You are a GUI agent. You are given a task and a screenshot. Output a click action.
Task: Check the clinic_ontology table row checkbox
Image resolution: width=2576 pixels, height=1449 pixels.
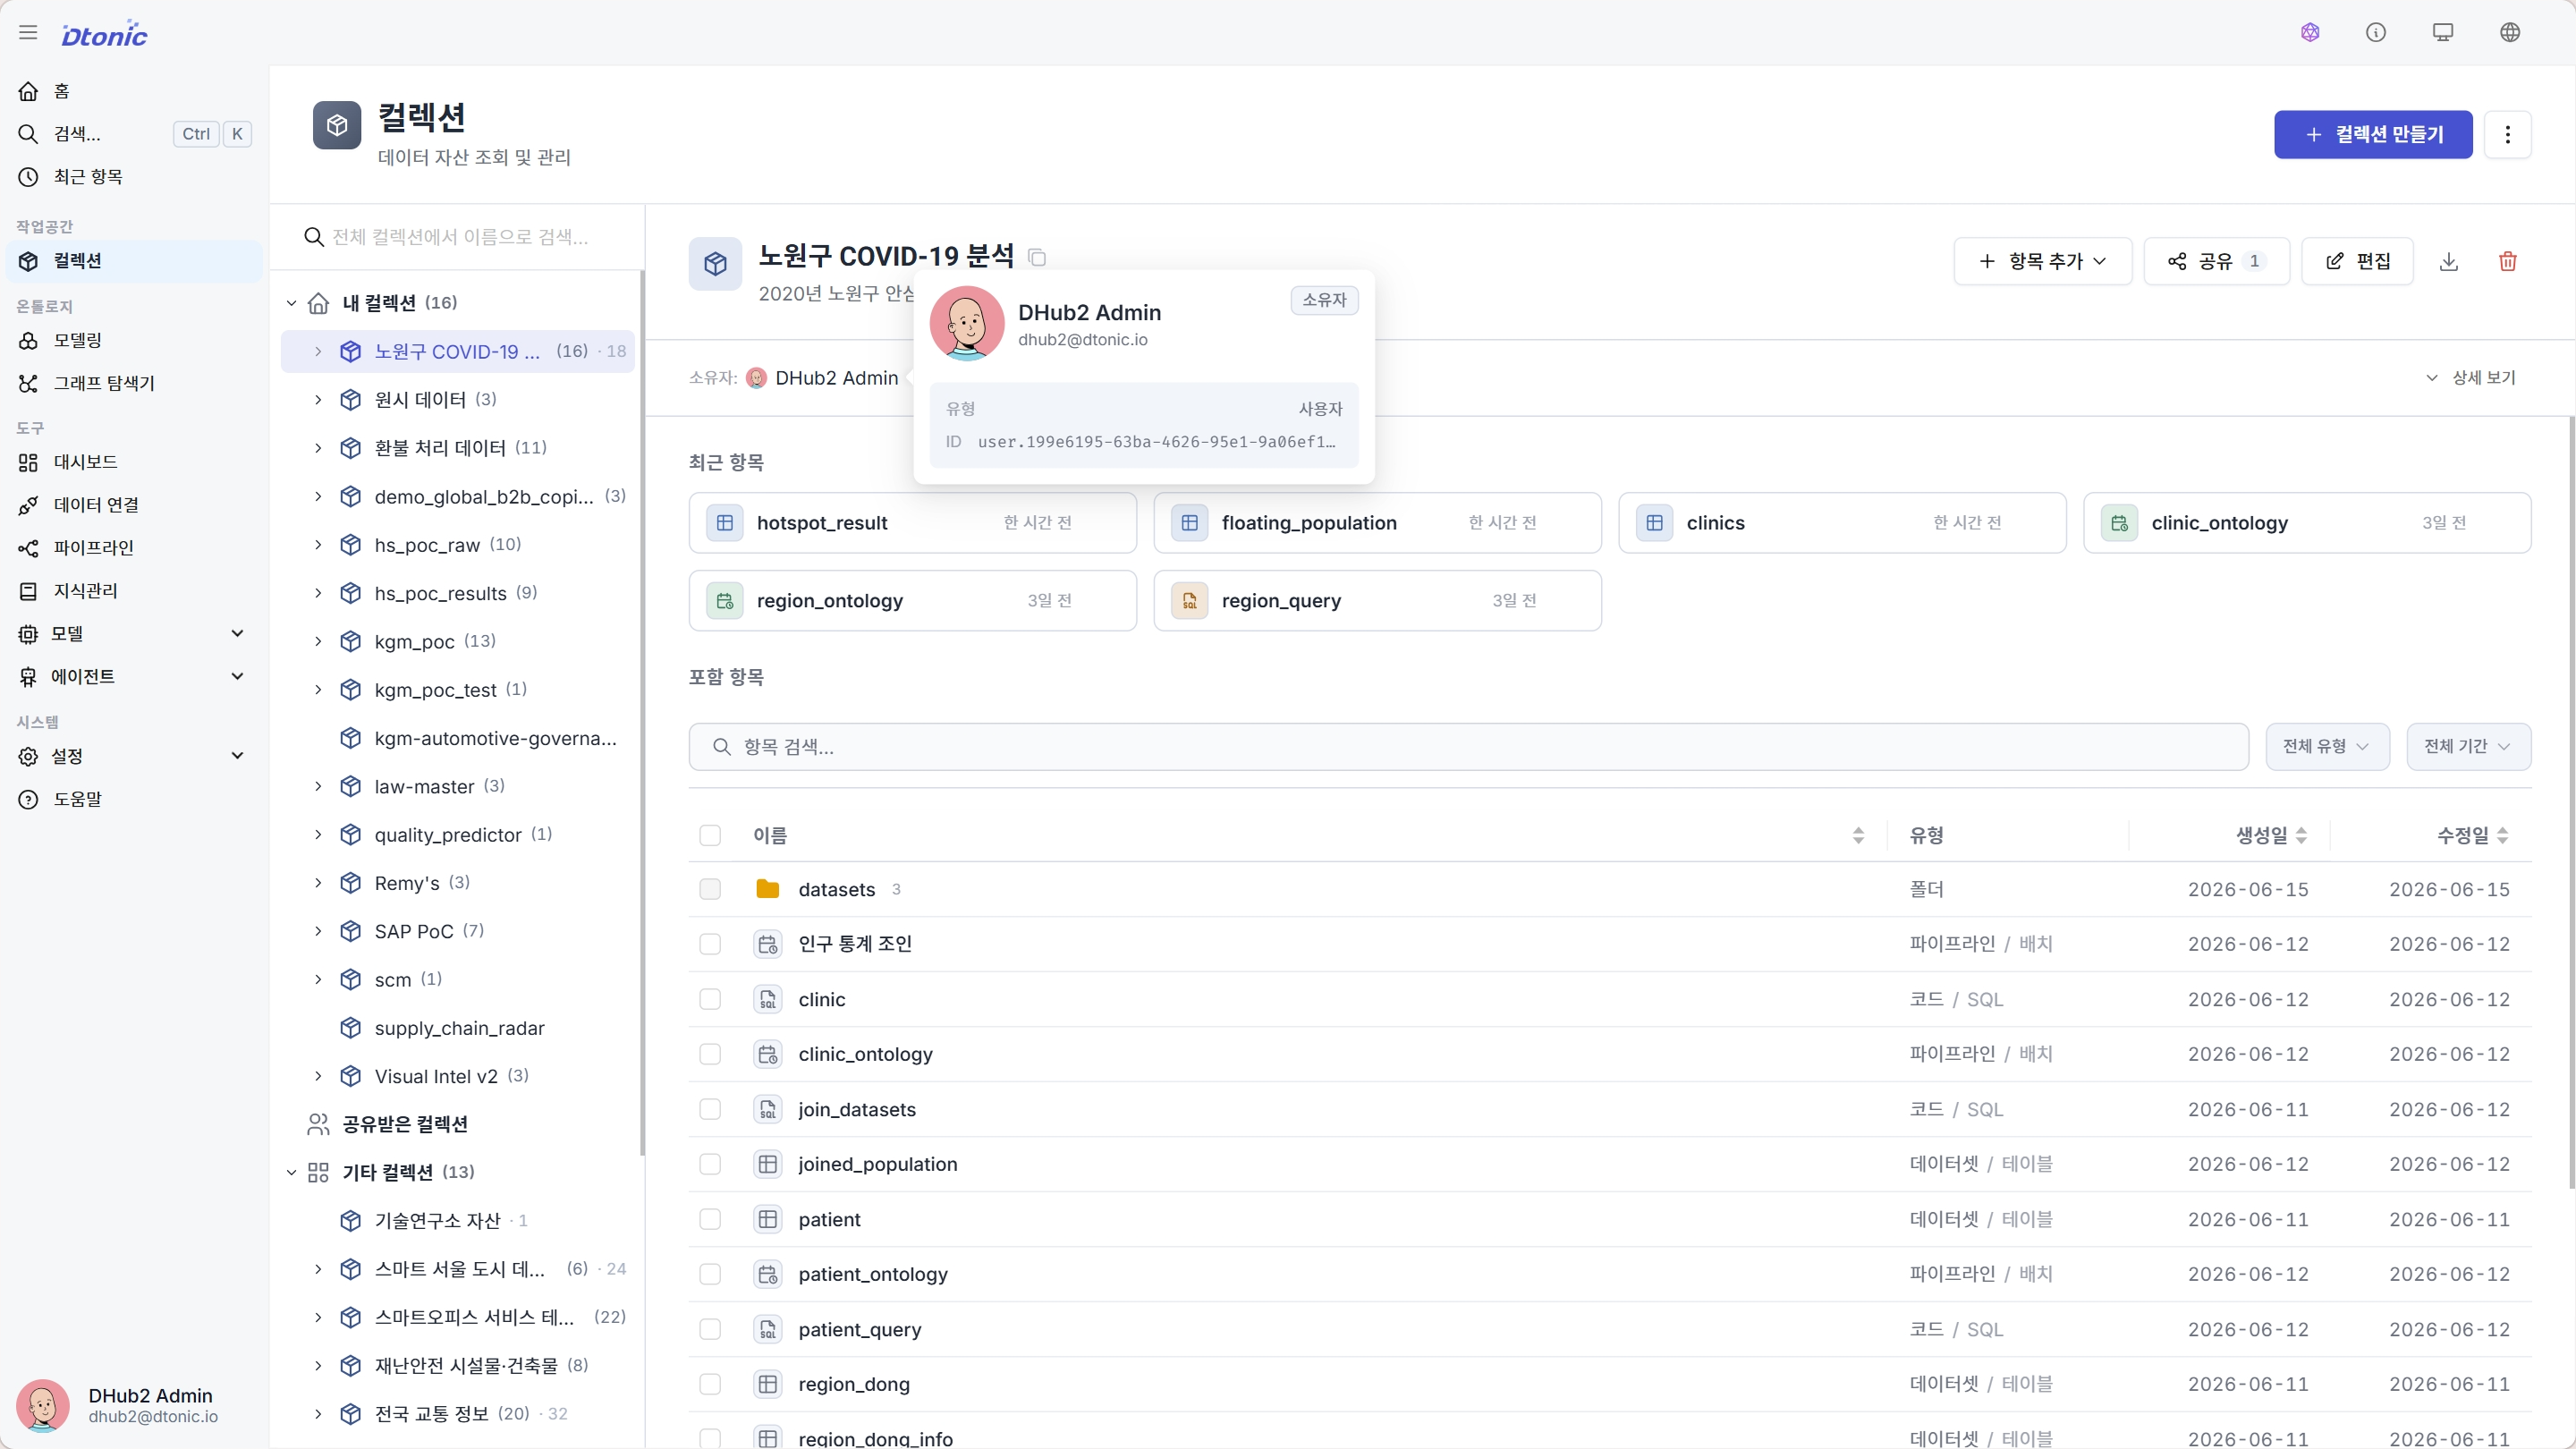pyautogui.click(x=710, y=1054)
